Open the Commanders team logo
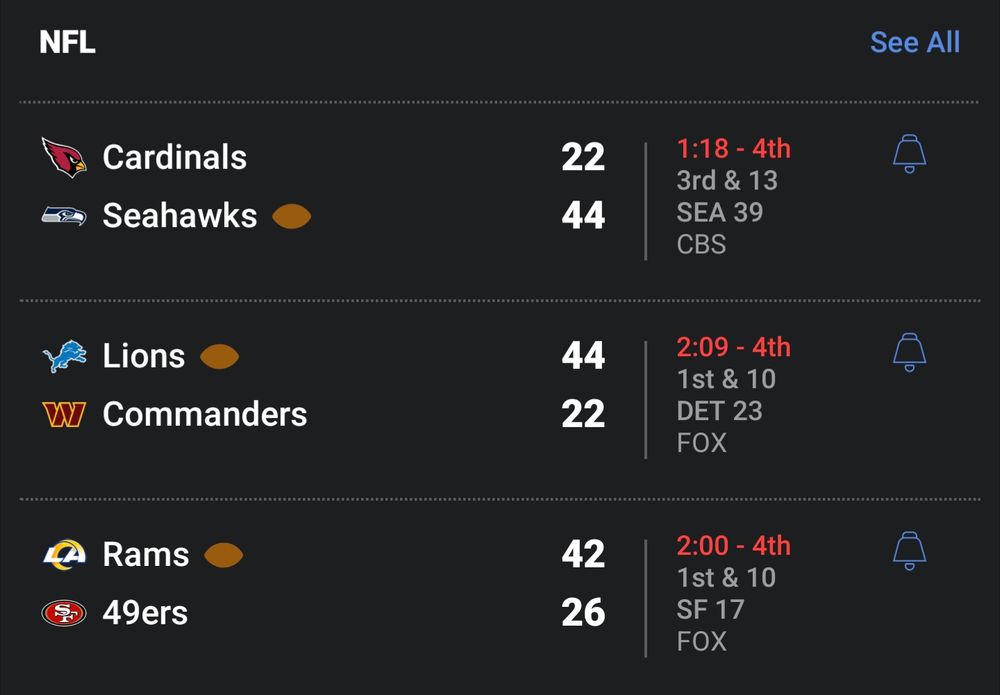This screenshot has height=695, width=1000. tap(62, 414)
